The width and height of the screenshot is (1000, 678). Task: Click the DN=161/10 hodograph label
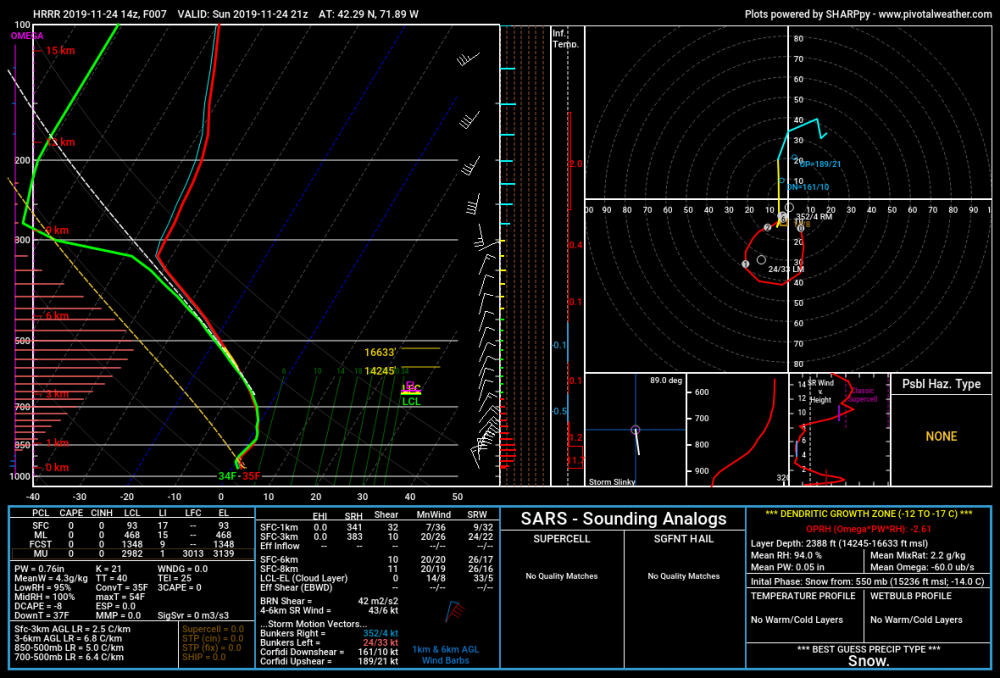pyautogui.click(x=808, y=188)
